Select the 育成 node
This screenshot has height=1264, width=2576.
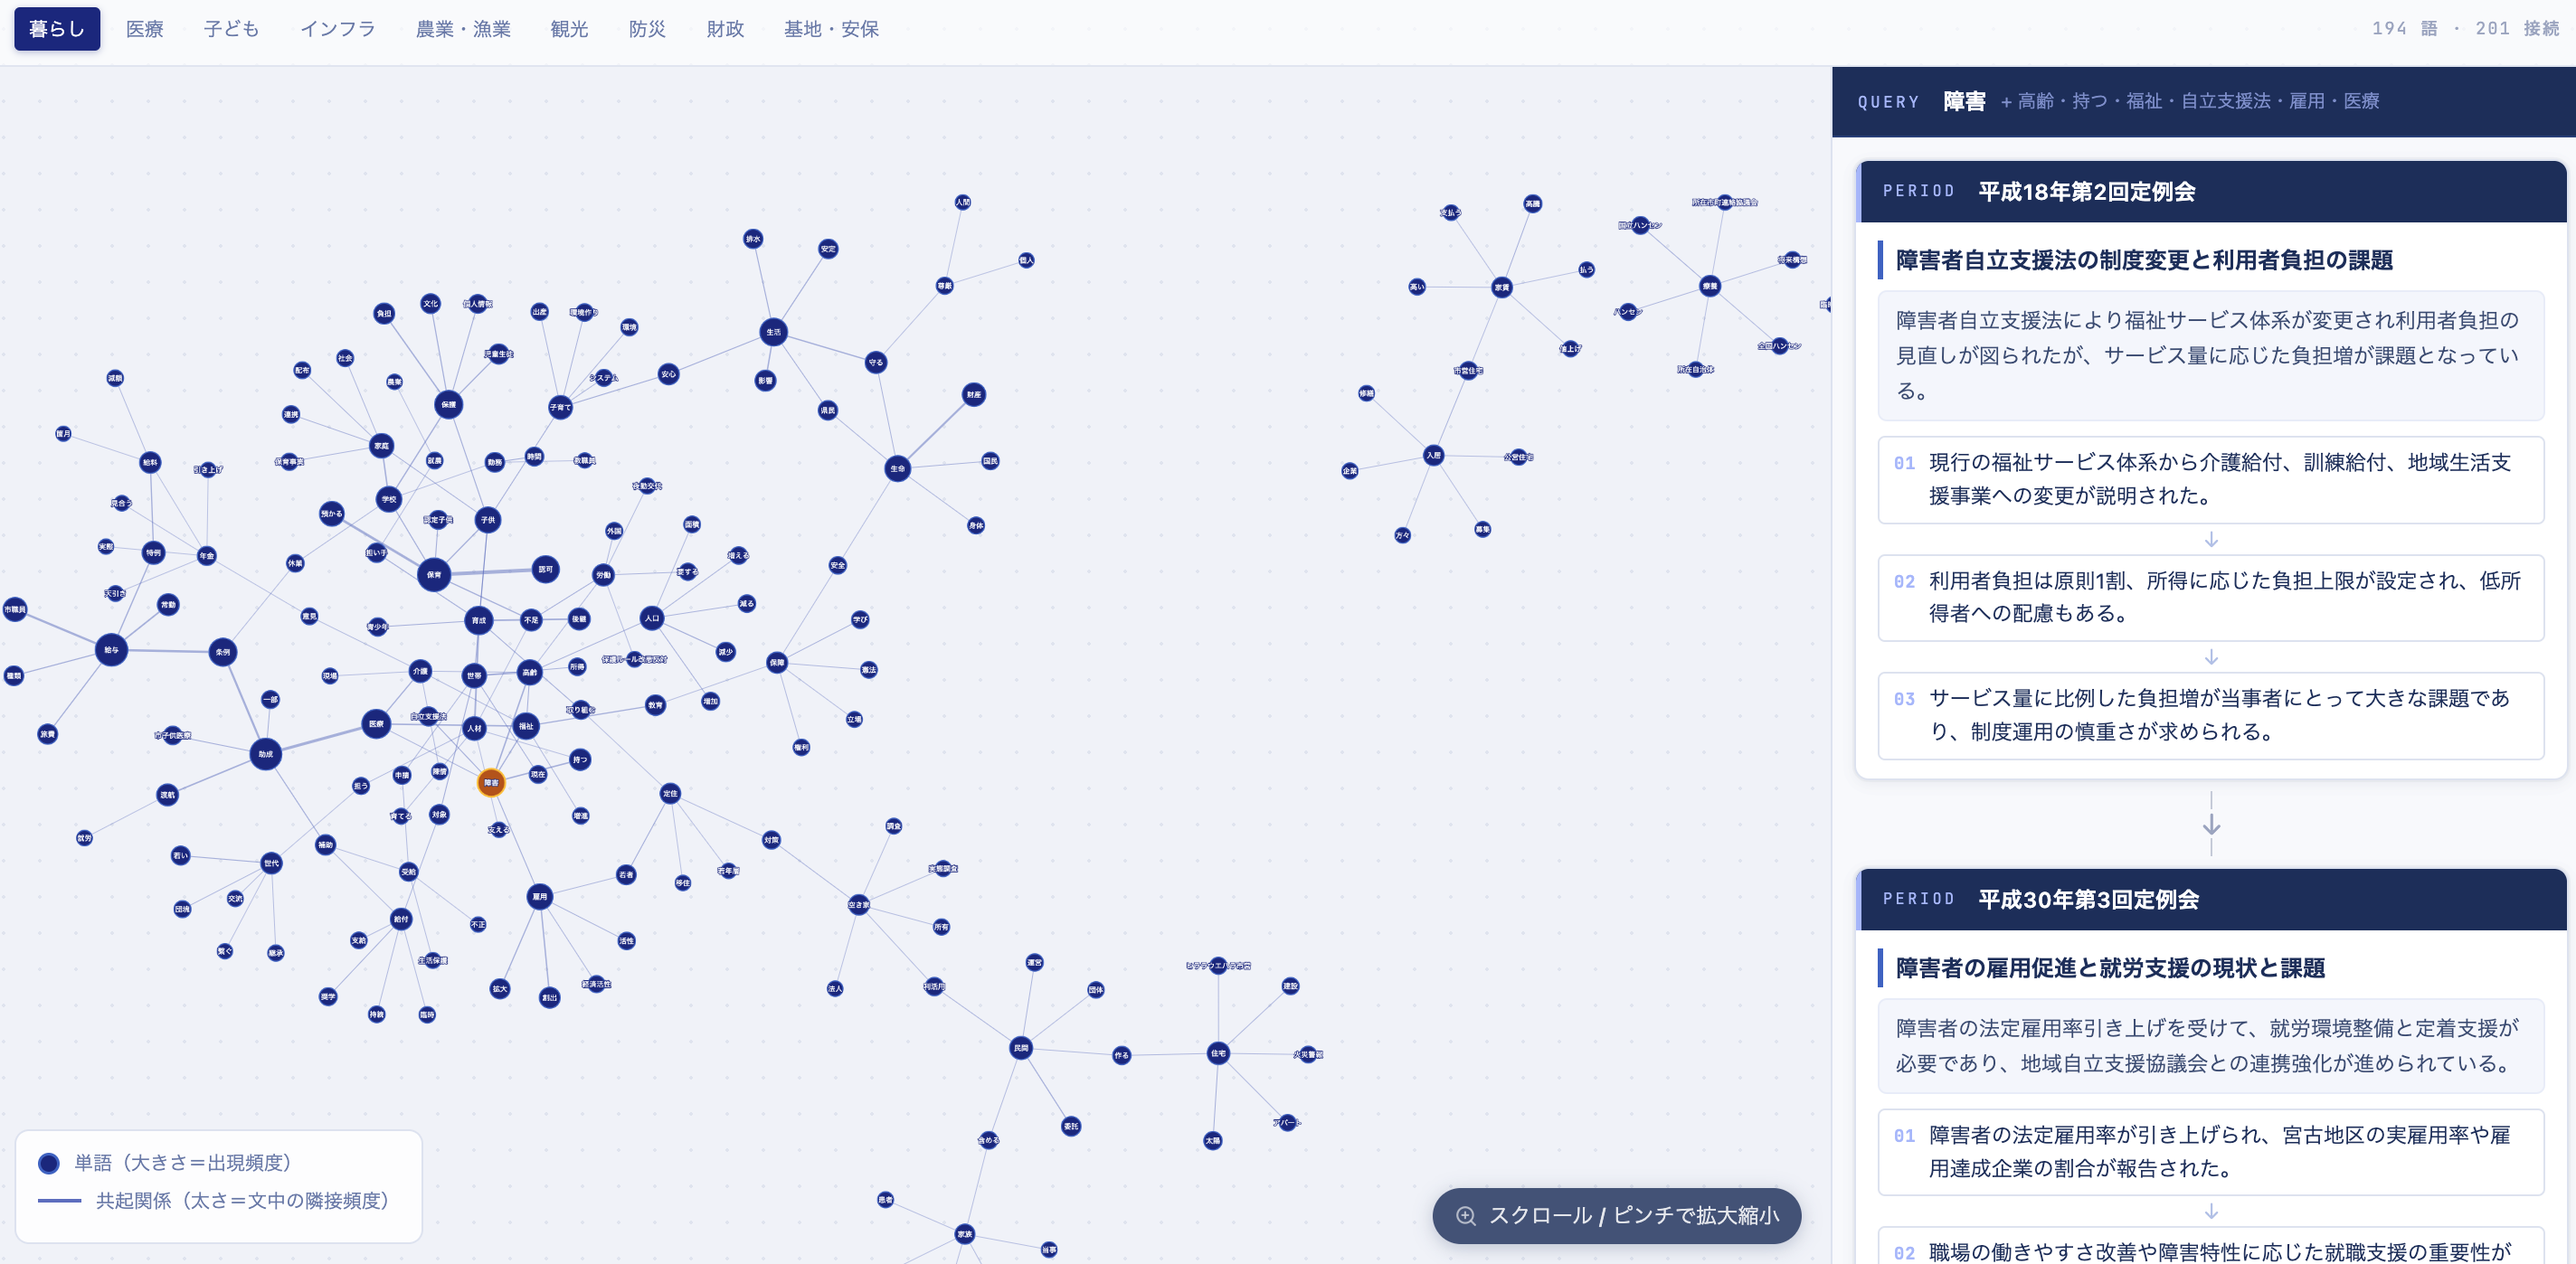tap(479, 620)
